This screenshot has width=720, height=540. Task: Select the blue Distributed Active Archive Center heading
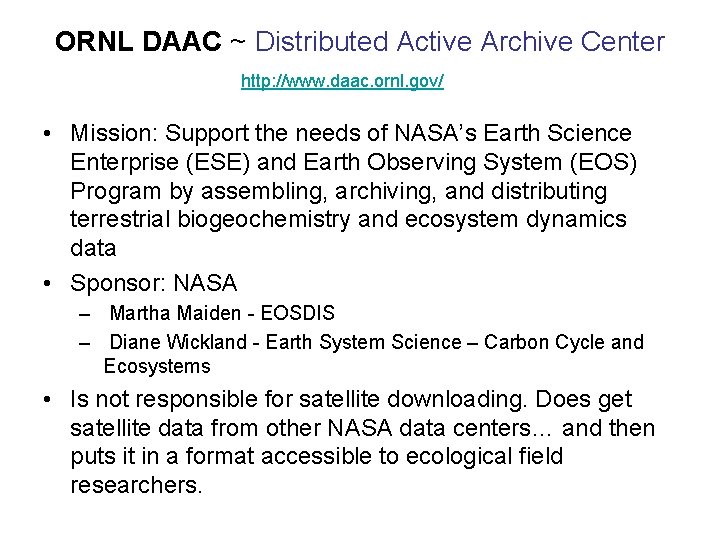(460, 41)
